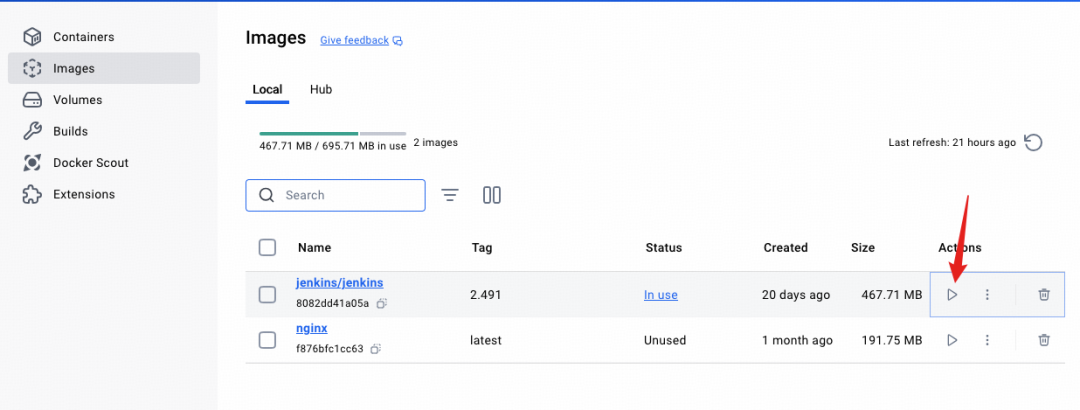The image size is (1080, 410).
Task: Click the 467.71 MB size cell
Action: click(891, 295)
